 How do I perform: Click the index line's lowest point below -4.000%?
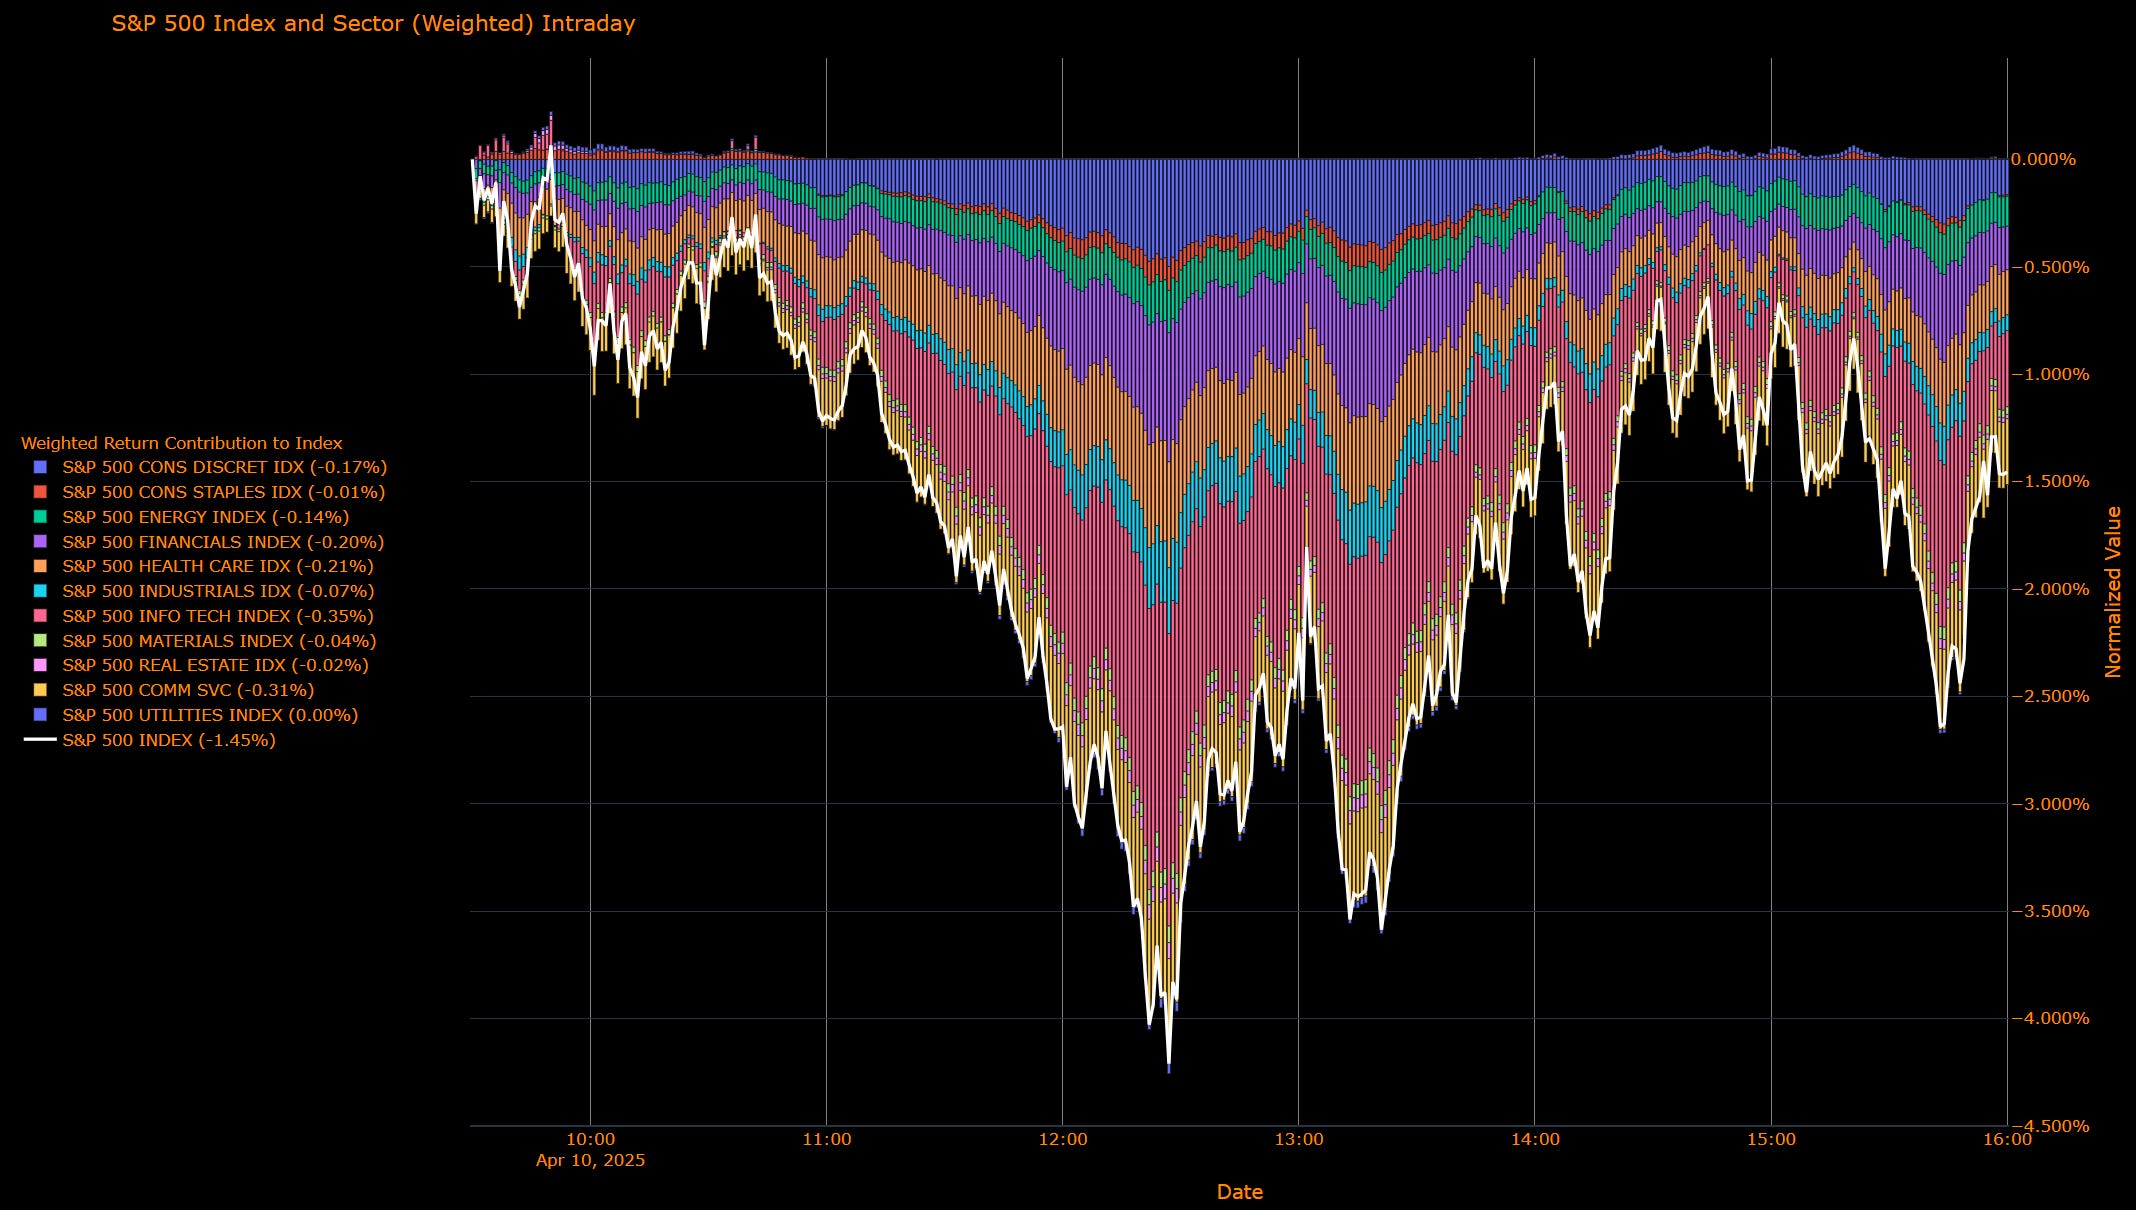[x=1169, y=1064]
